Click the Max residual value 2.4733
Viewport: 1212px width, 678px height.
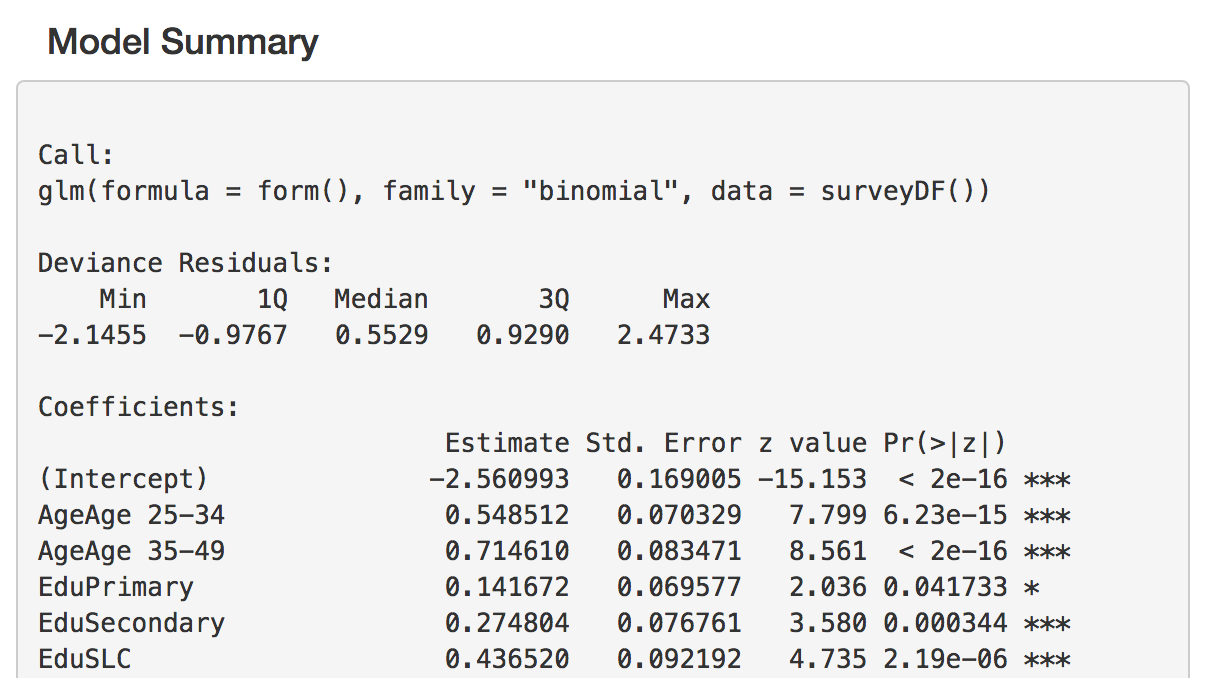663,335
